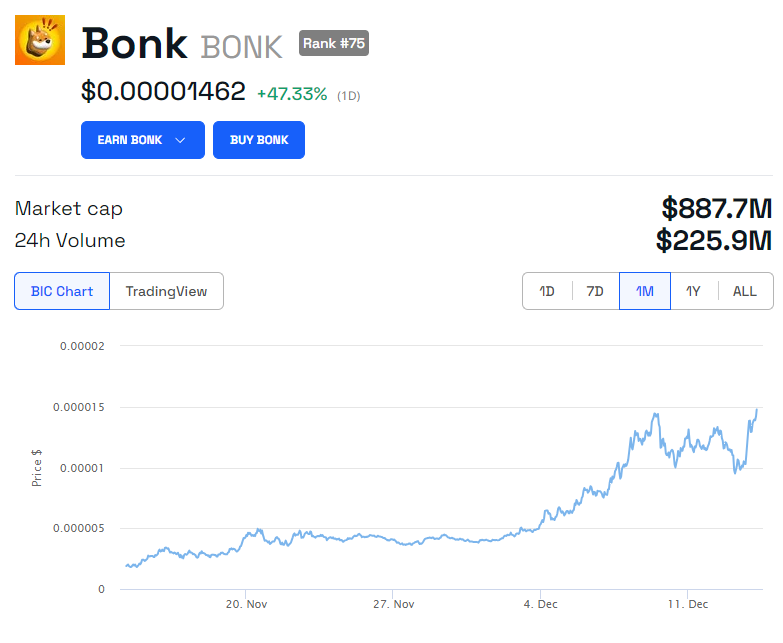The height and width of the screenshot is (643, 783).
Task: Click the Rank #75 badge
Action: coord(334,43)
